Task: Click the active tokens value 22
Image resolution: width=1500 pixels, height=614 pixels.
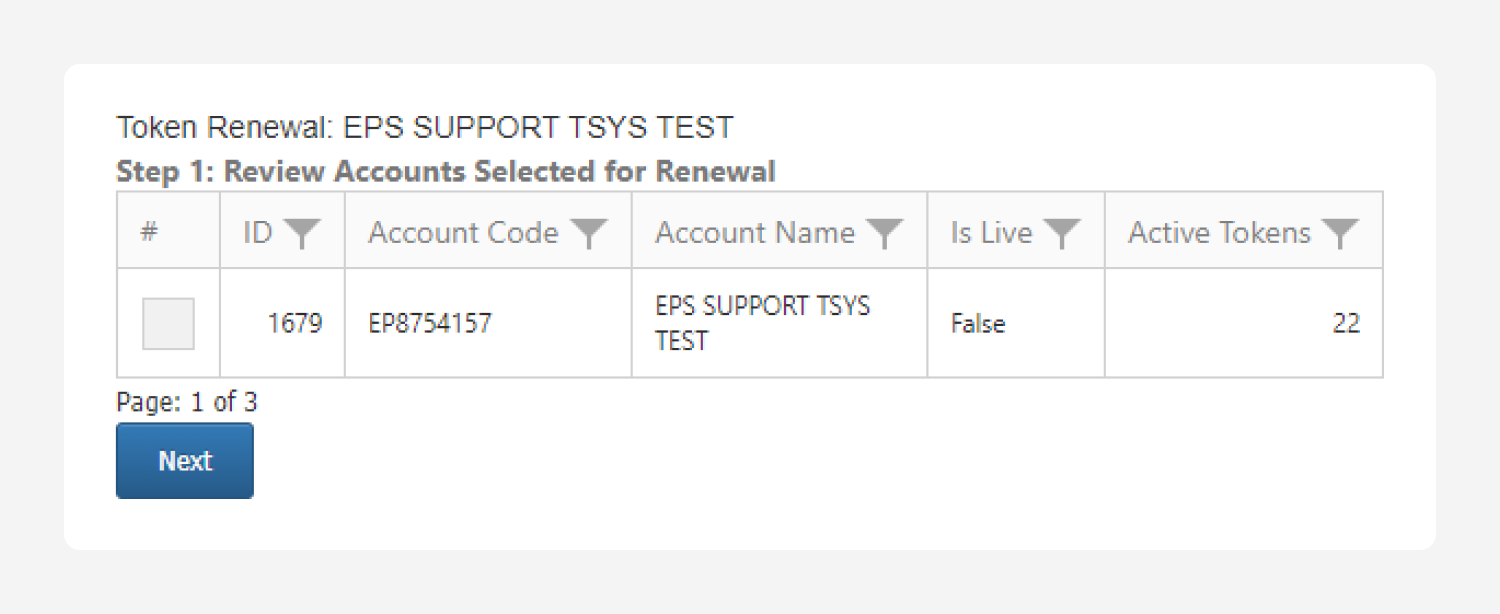Action: tap(1346, 324)
